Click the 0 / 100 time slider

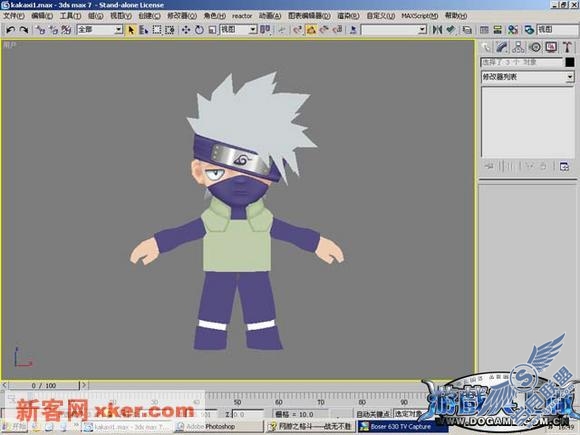click(44, 385)
